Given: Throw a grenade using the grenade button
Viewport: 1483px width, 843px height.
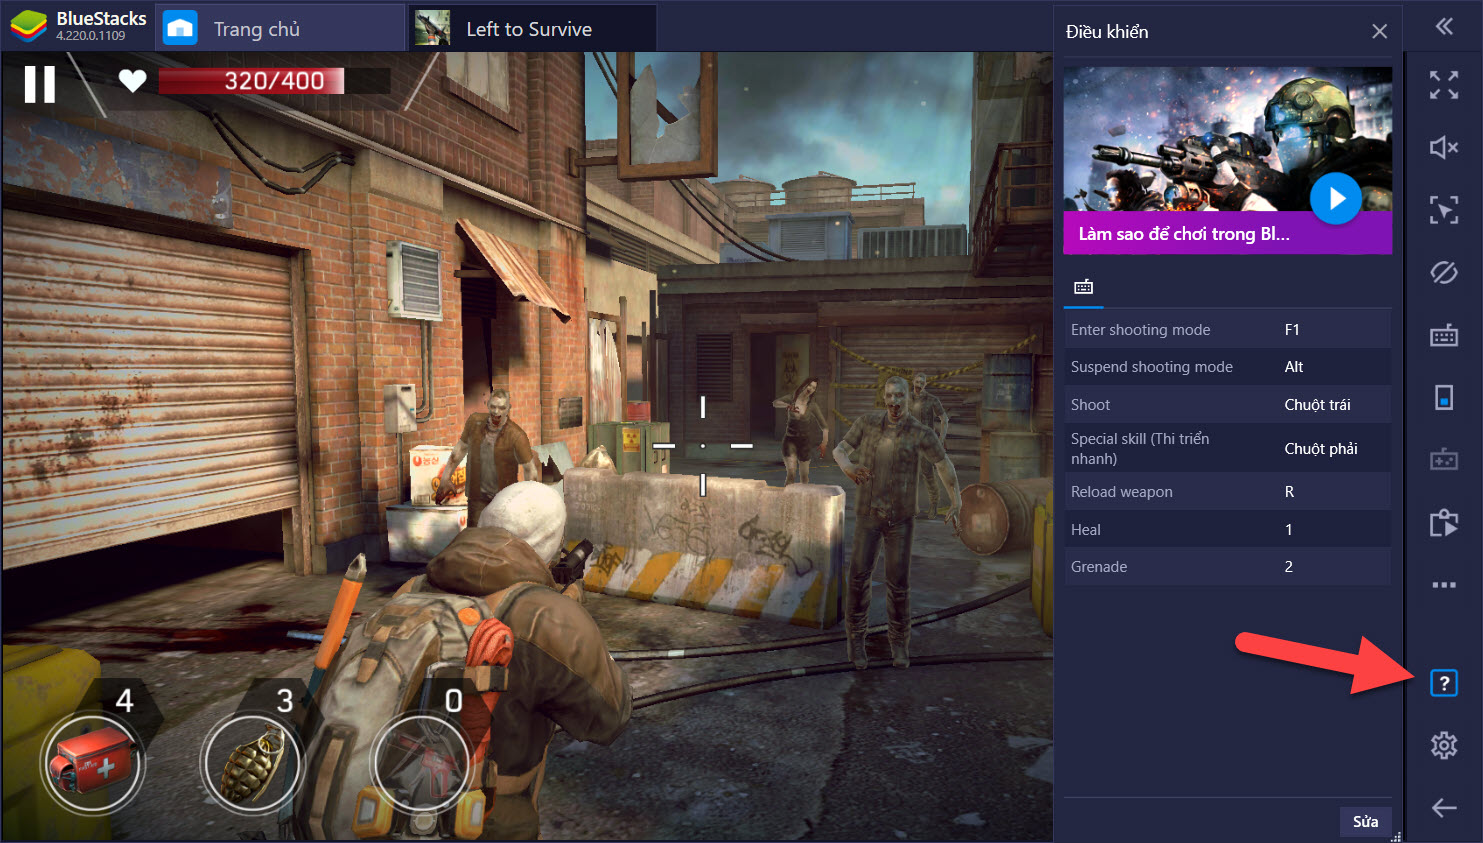Looking at the screenshot, I should pyautogui.click(x=251, y=764).
